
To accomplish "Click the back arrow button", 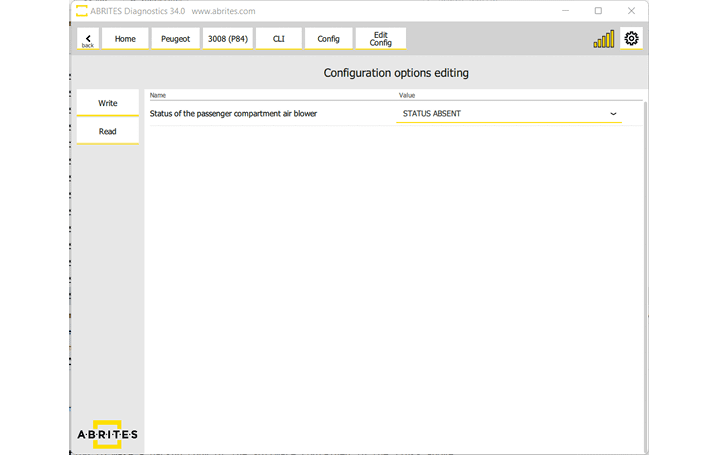I will click(x=88, y=39).
